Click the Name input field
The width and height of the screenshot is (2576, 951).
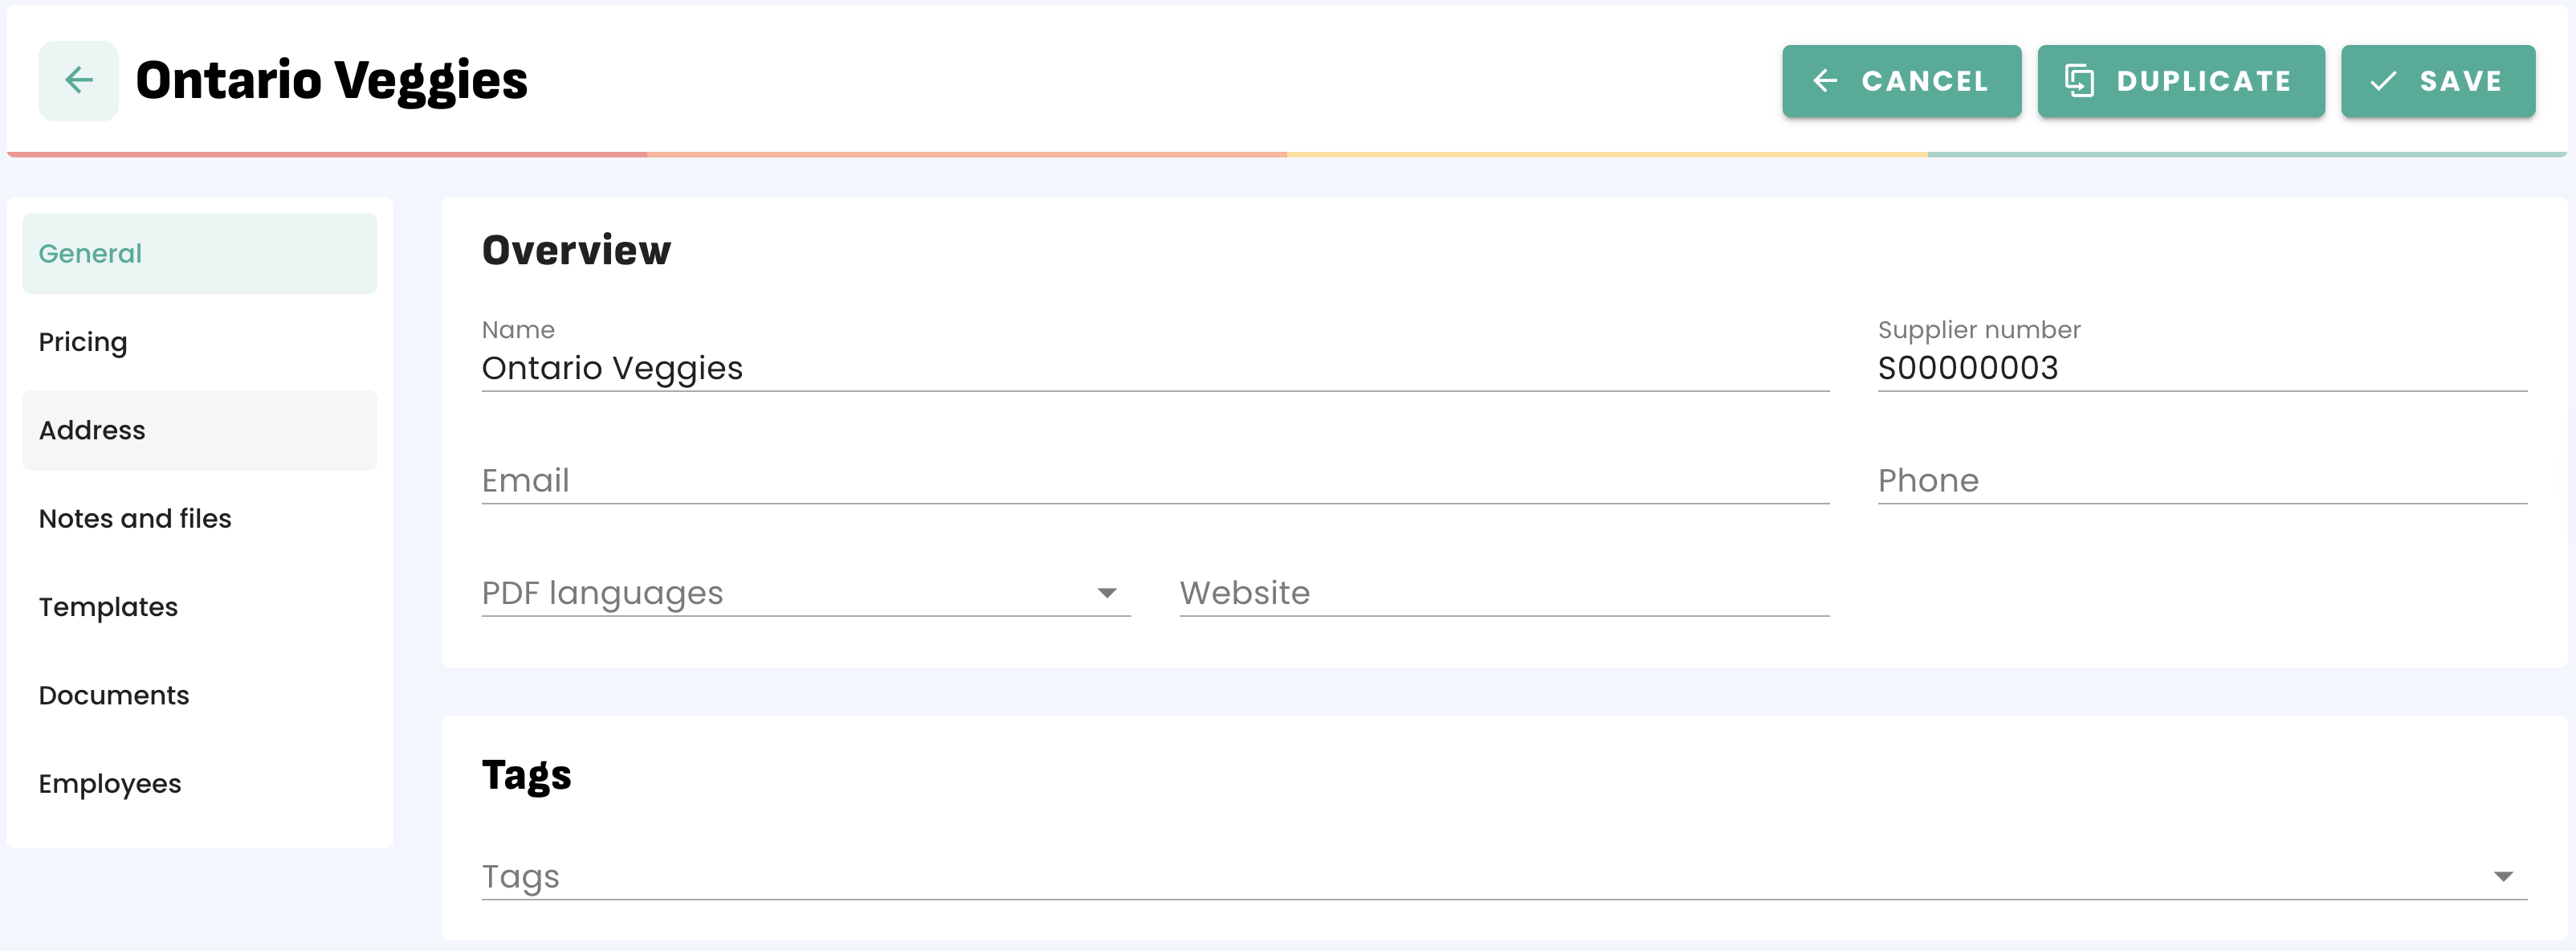(x=1154, y=368)
